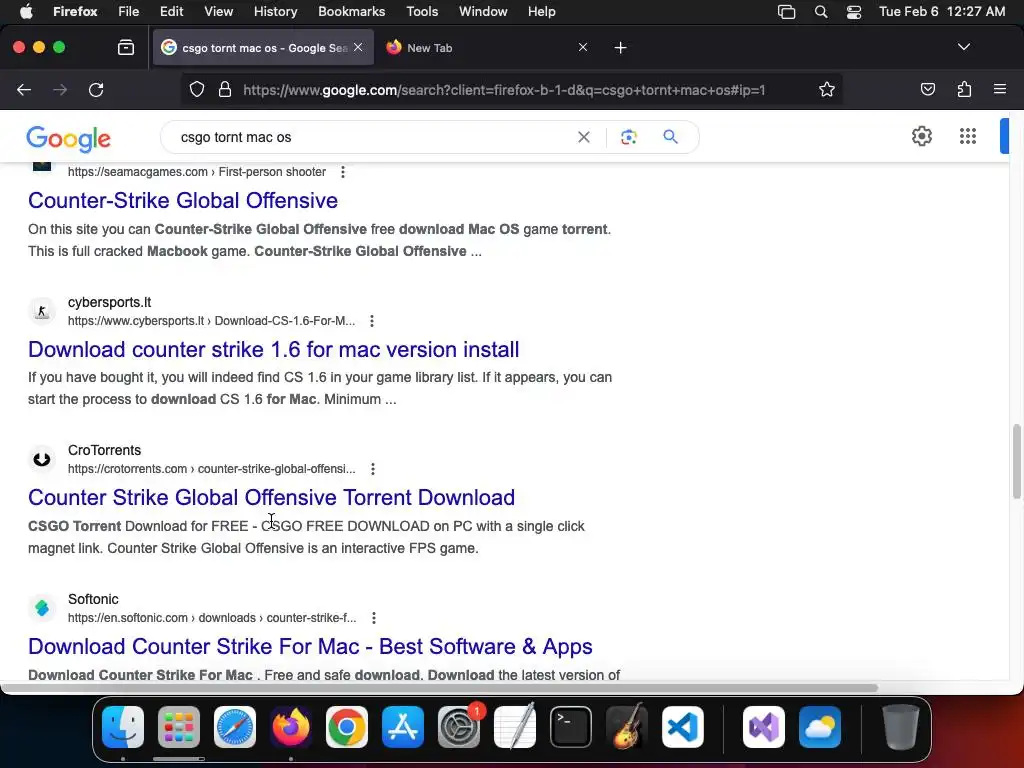1024x768 pixels.
Task: Open Download counter strike 1.6 for mac link
Action: point(274,349)
